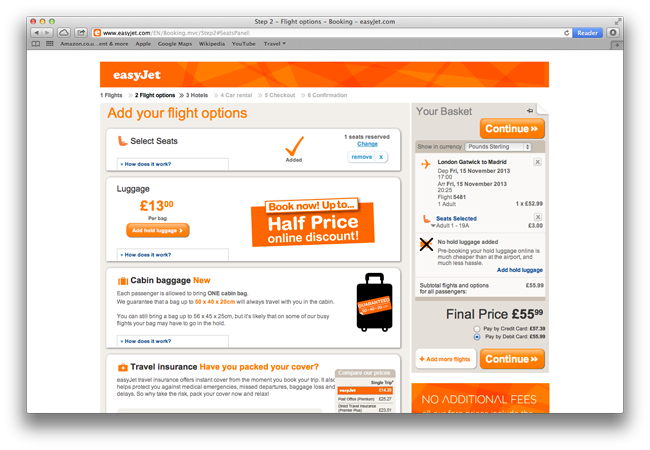Click Add more flights button

click(446, 359)
